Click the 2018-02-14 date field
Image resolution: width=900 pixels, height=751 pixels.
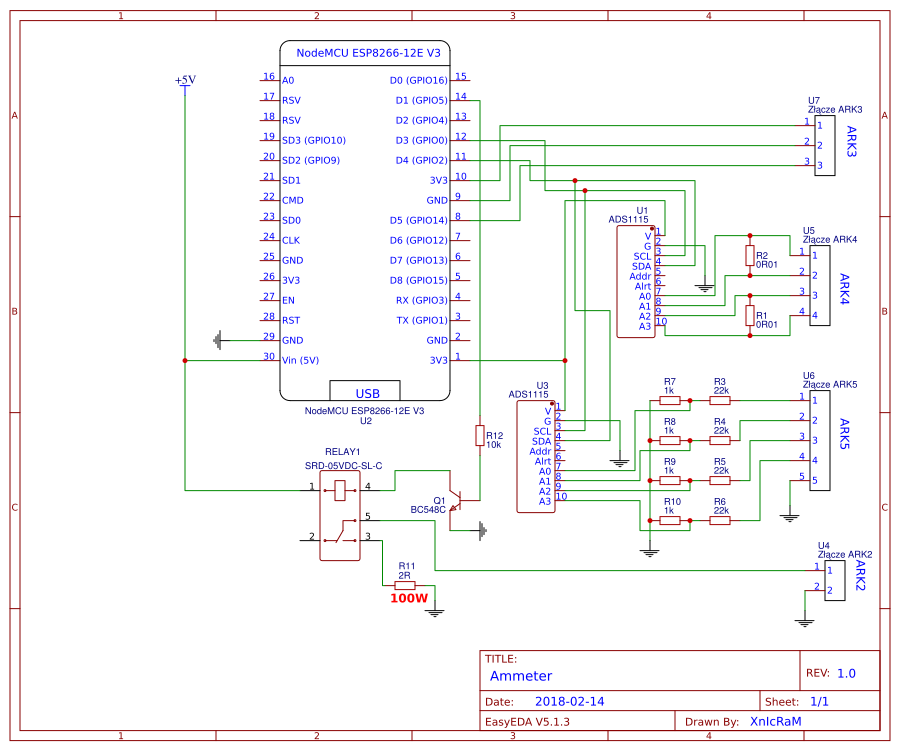572,701
